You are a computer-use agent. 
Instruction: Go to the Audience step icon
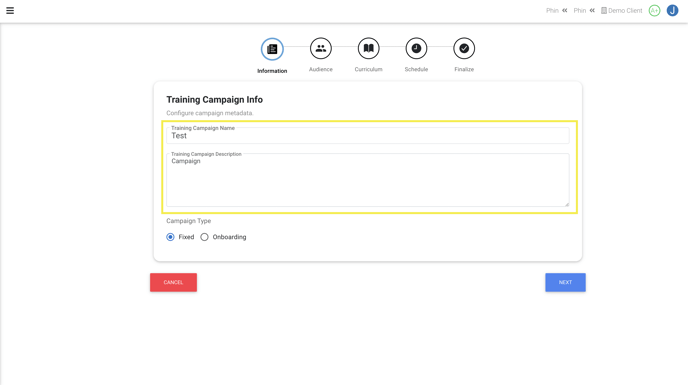pyautogui.click(x=321, y=48)
